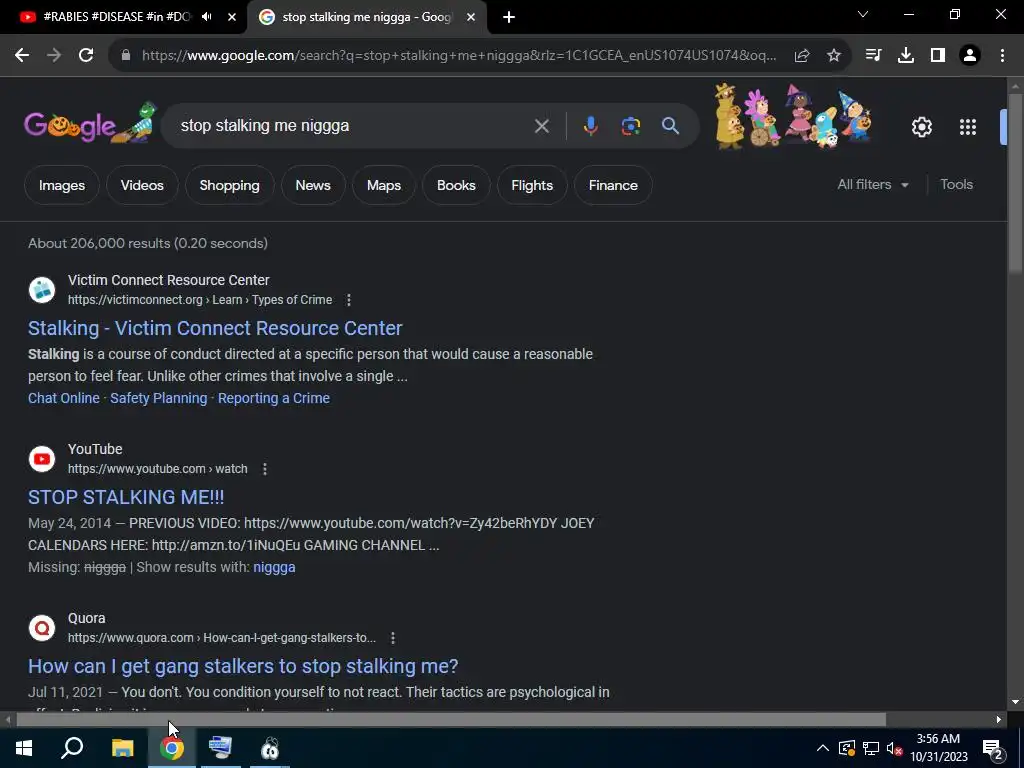Open the gang stalkers Quora result
The height and width of the screenshot is (768, 1024).
pos(243,666)
